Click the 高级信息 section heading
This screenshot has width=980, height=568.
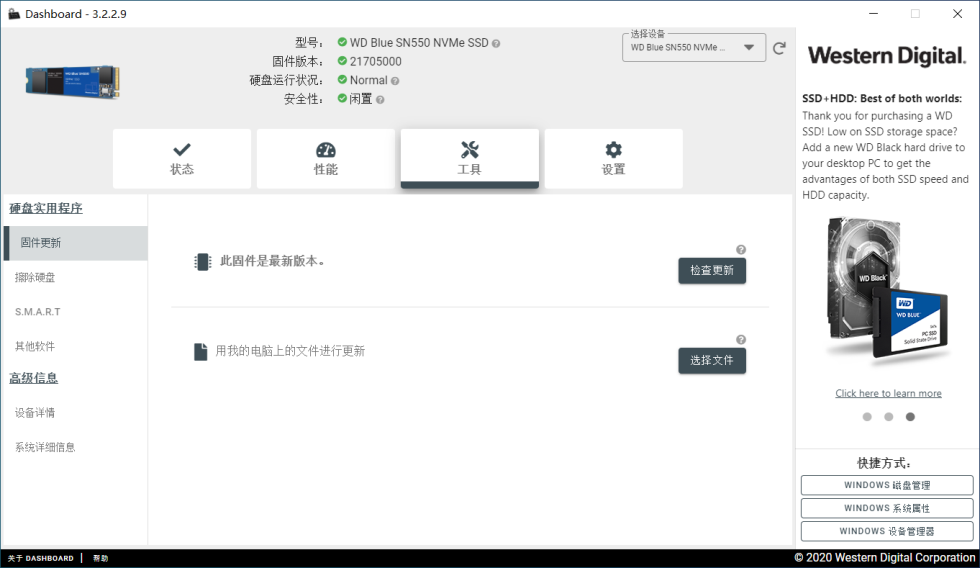tap(33, 378)
